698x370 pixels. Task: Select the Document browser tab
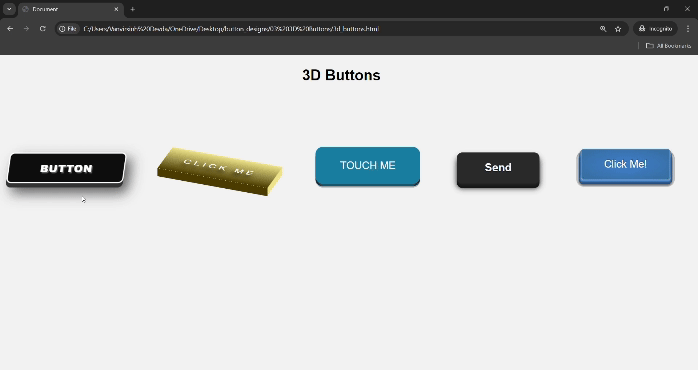click(x=70, y=9)
